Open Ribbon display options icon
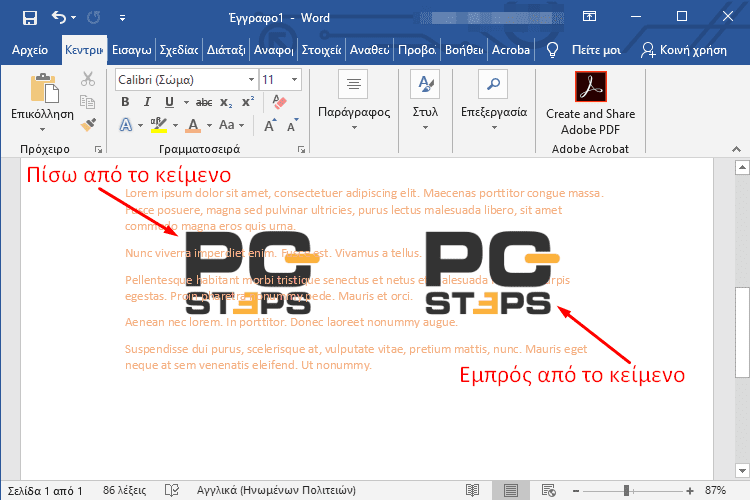The width and height of the screenshot is (750, 500). click(589, 17)
